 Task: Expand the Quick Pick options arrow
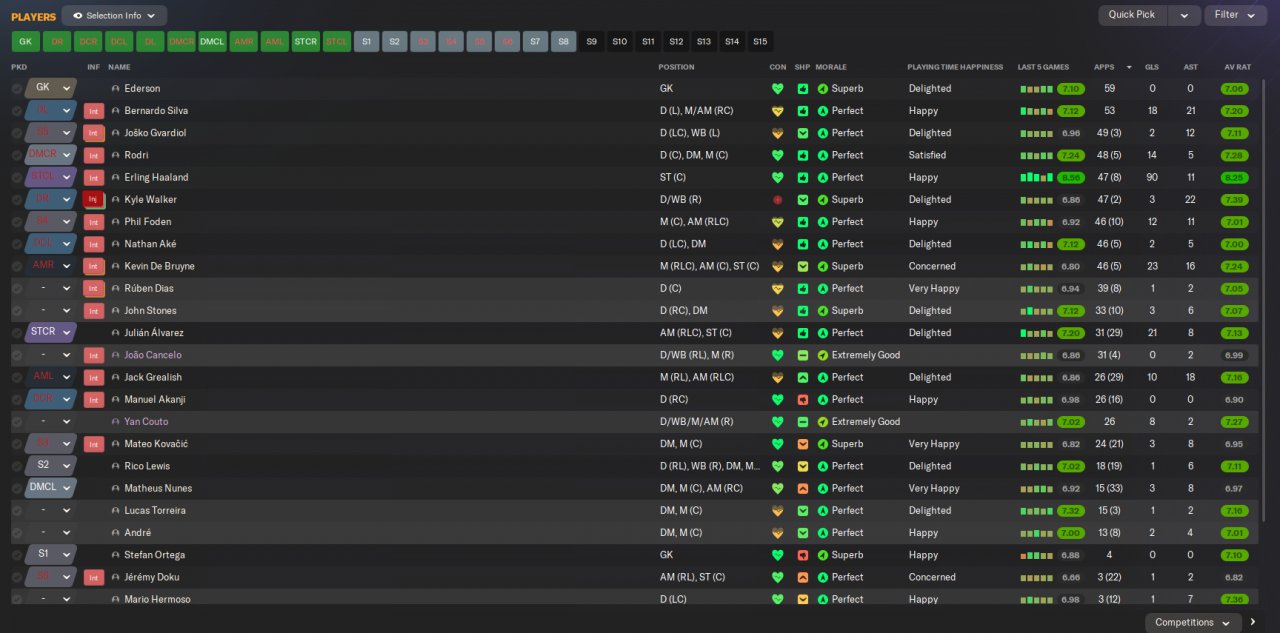point(1184,15)
